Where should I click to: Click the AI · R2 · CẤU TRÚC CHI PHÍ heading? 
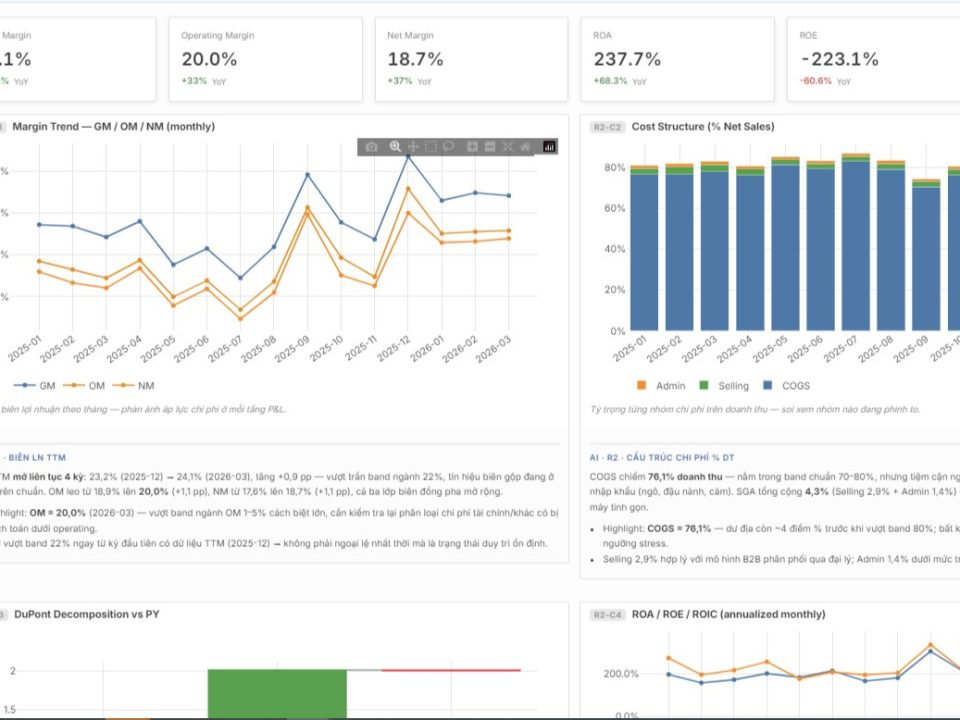click(662, 457)
